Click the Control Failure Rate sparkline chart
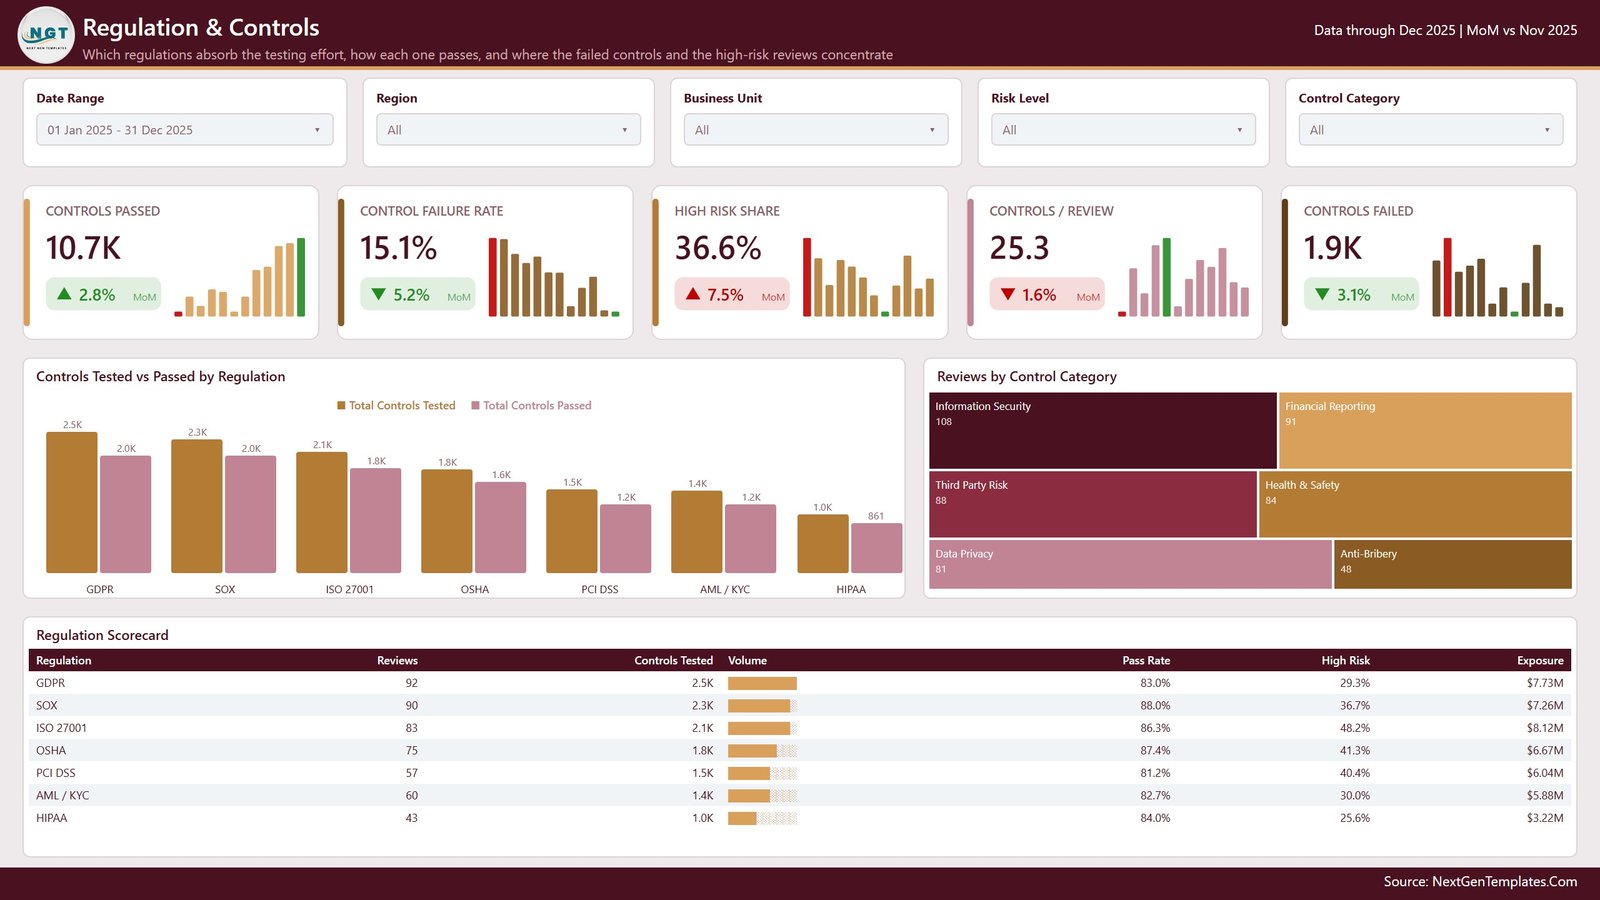1600x900 pixels. point(554,277)
